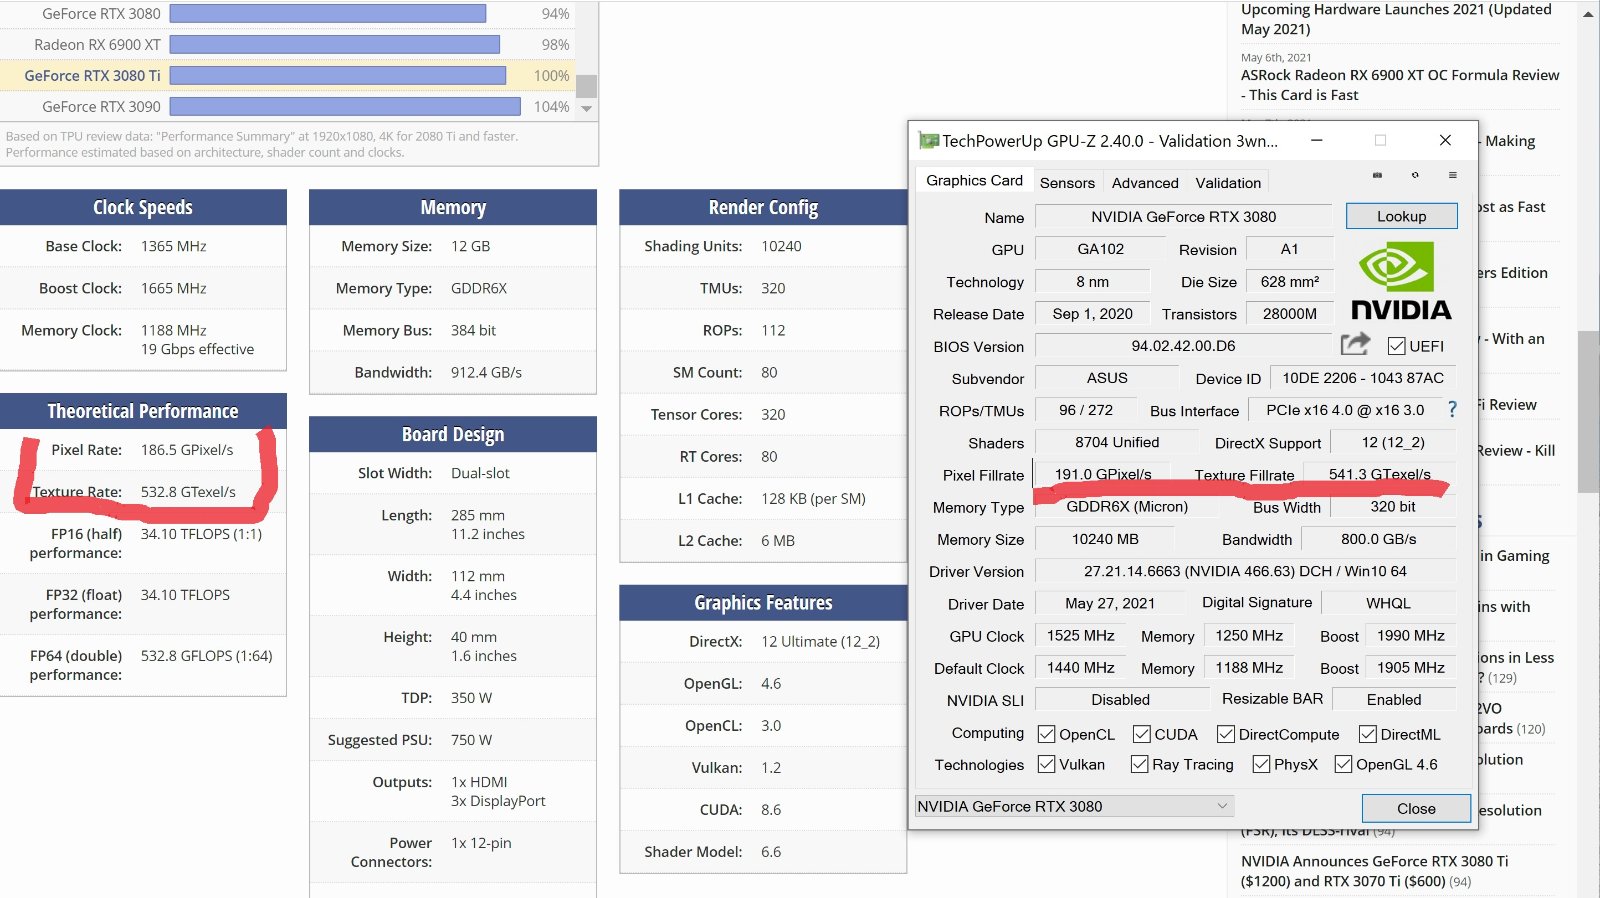Toggle the DirectML checkbox
This screenshot has width=1600, height=898.
[x=1367, y=734]
